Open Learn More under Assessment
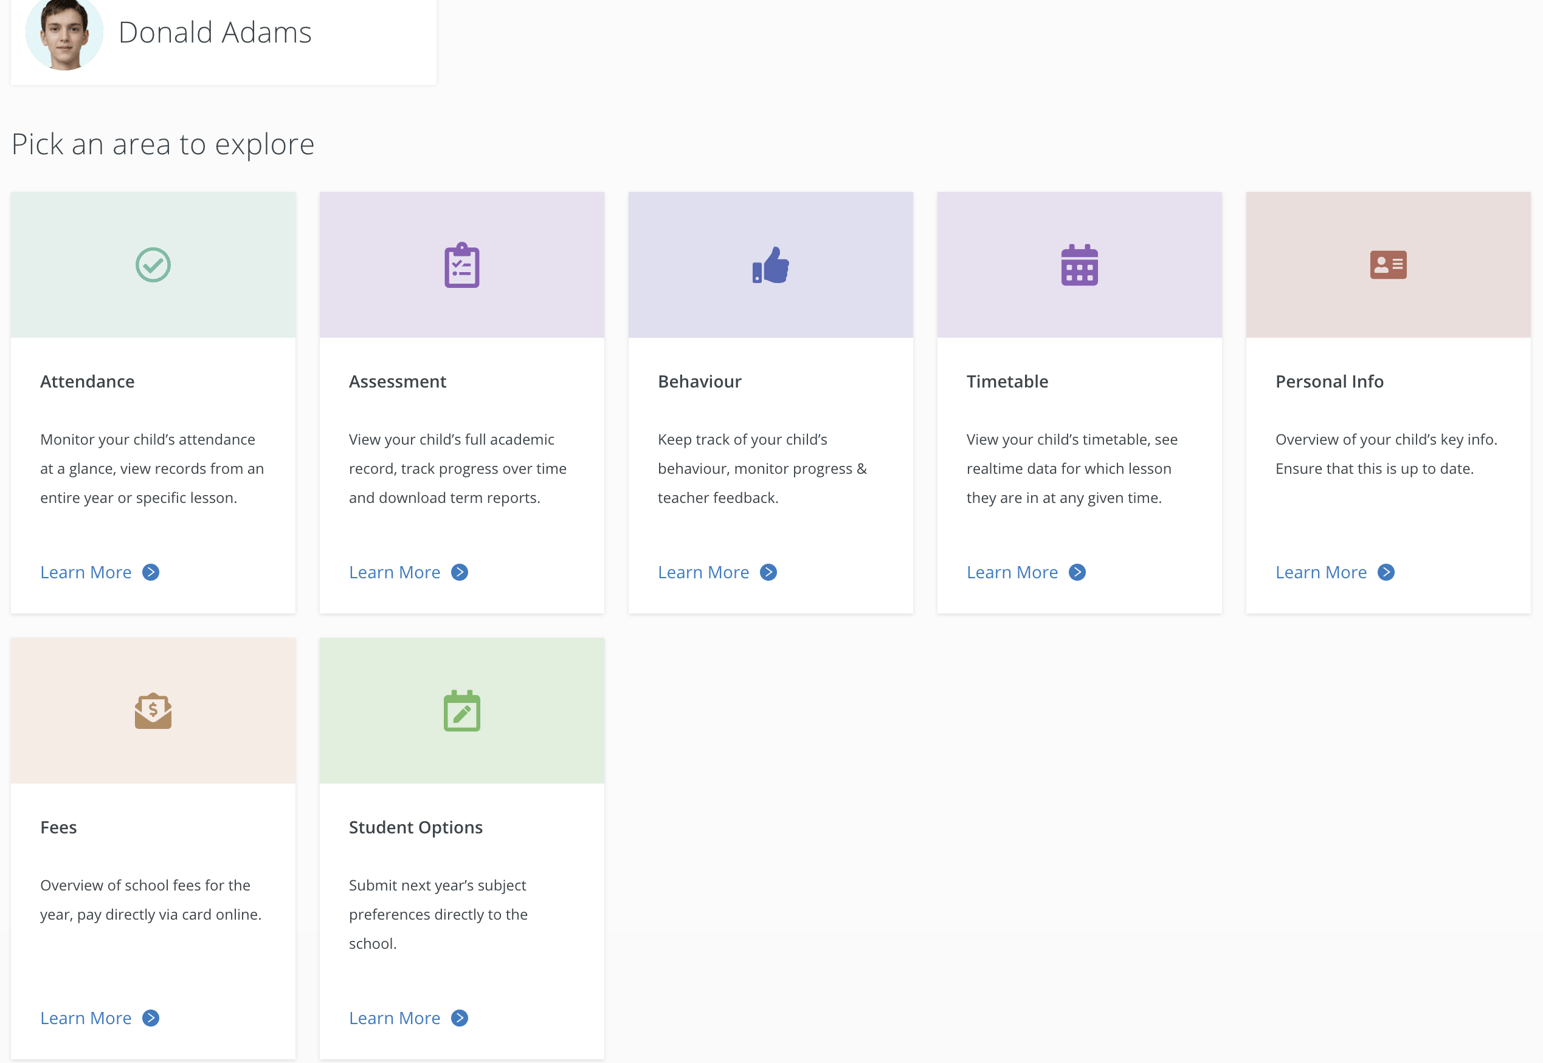This screenshot has width=1543, height=1063. [x=395, y=572]
